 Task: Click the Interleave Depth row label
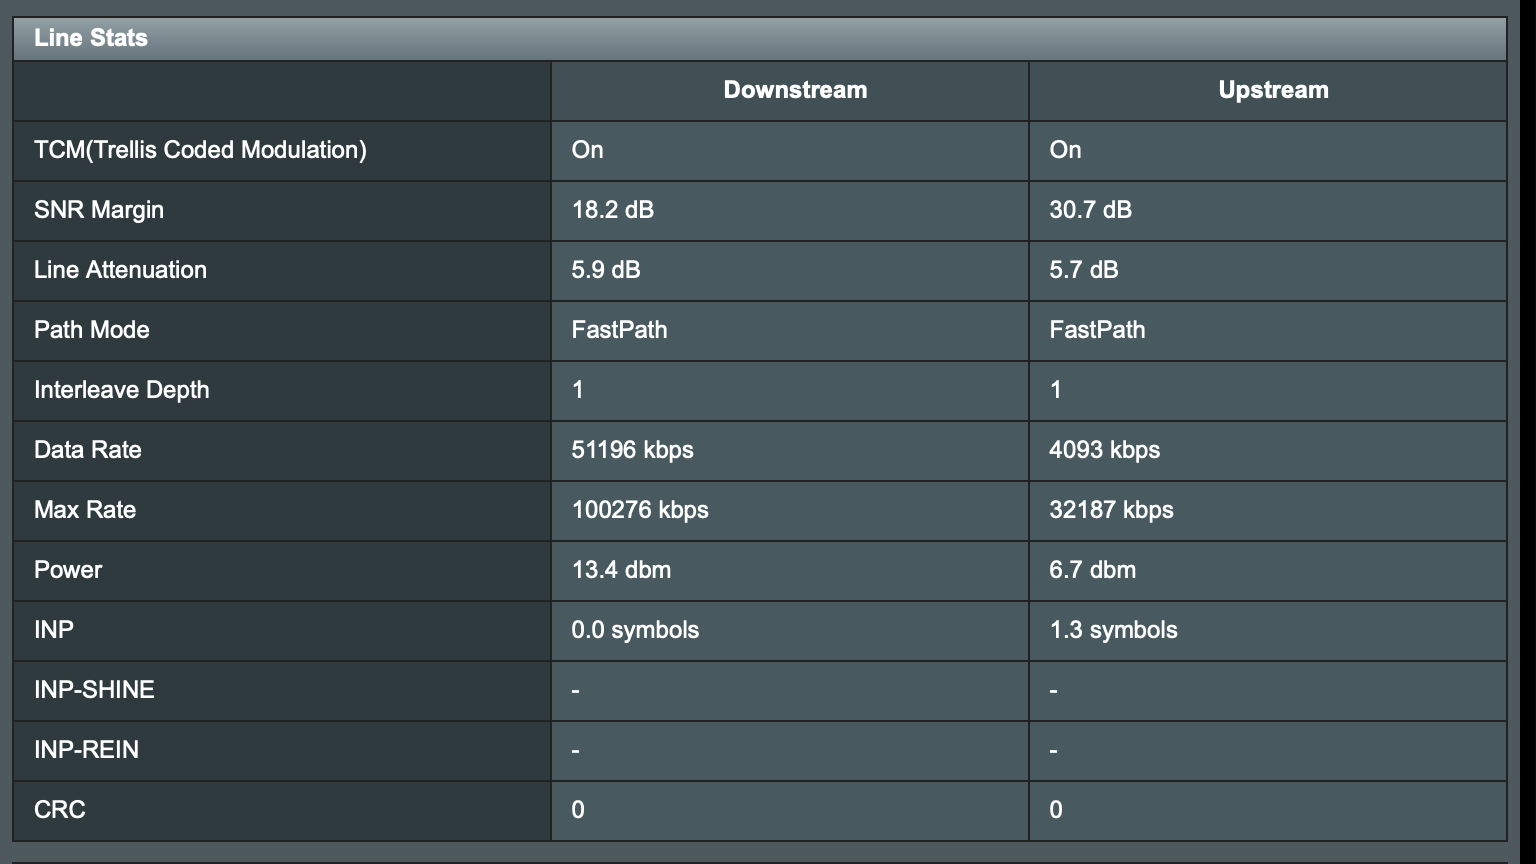122,390
